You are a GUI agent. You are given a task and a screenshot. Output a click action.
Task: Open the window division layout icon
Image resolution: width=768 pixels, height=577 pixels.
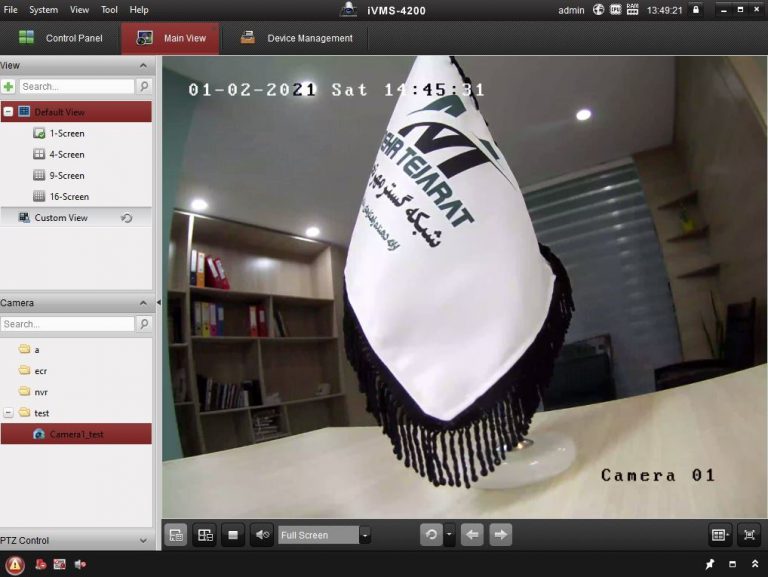point(720,535)
